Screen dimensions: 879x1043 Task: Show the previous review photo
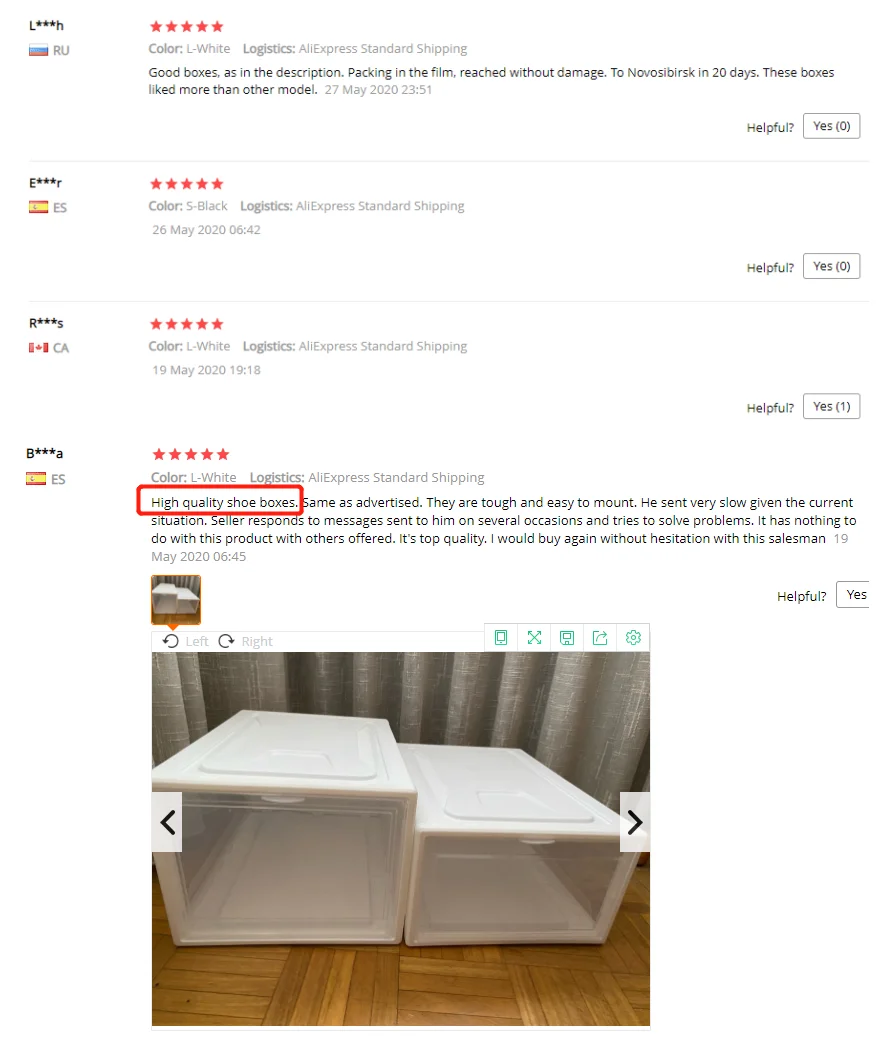(167, 822)
